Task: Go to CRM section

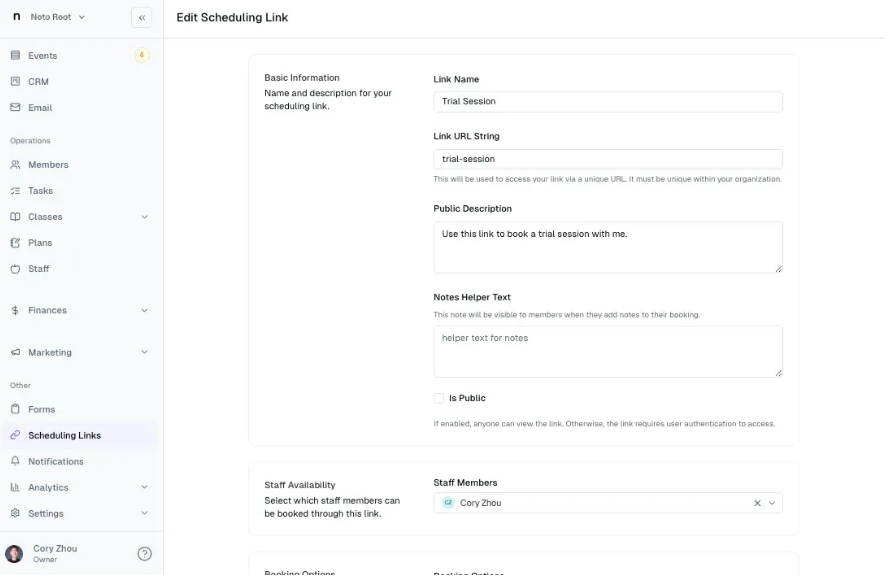Action: tap(80, 81)
